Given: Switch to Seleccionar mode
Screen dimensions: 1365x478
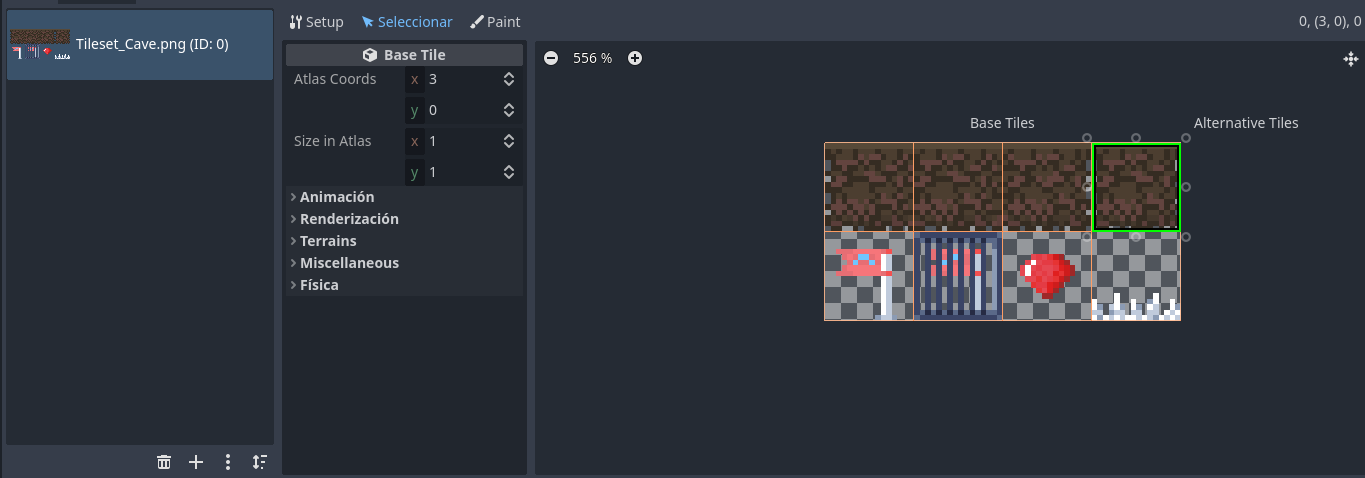Looking at the screenshot, I should [x=406, y=22].
